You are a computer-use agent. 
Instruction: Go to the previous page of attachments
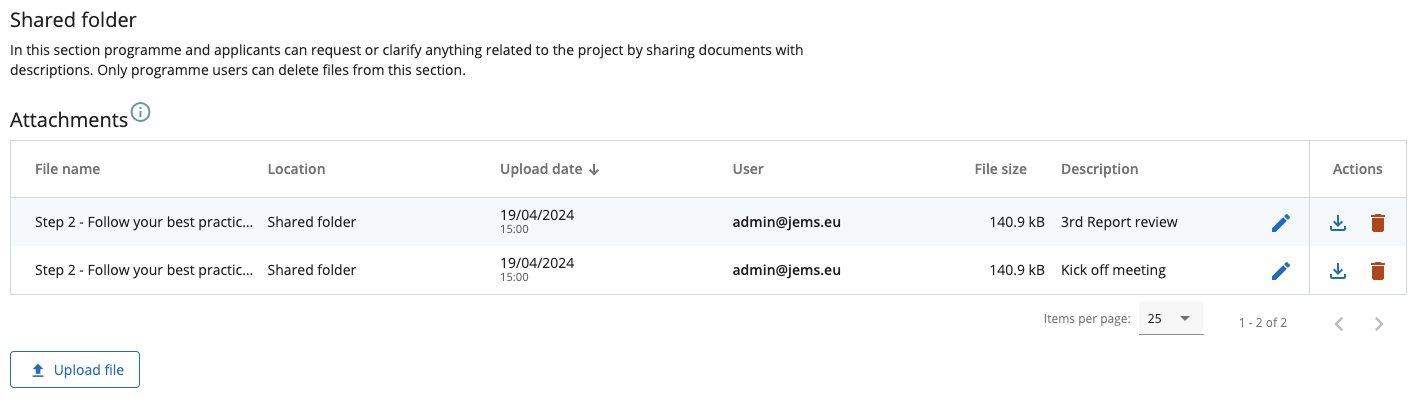tap(1339, 323)
